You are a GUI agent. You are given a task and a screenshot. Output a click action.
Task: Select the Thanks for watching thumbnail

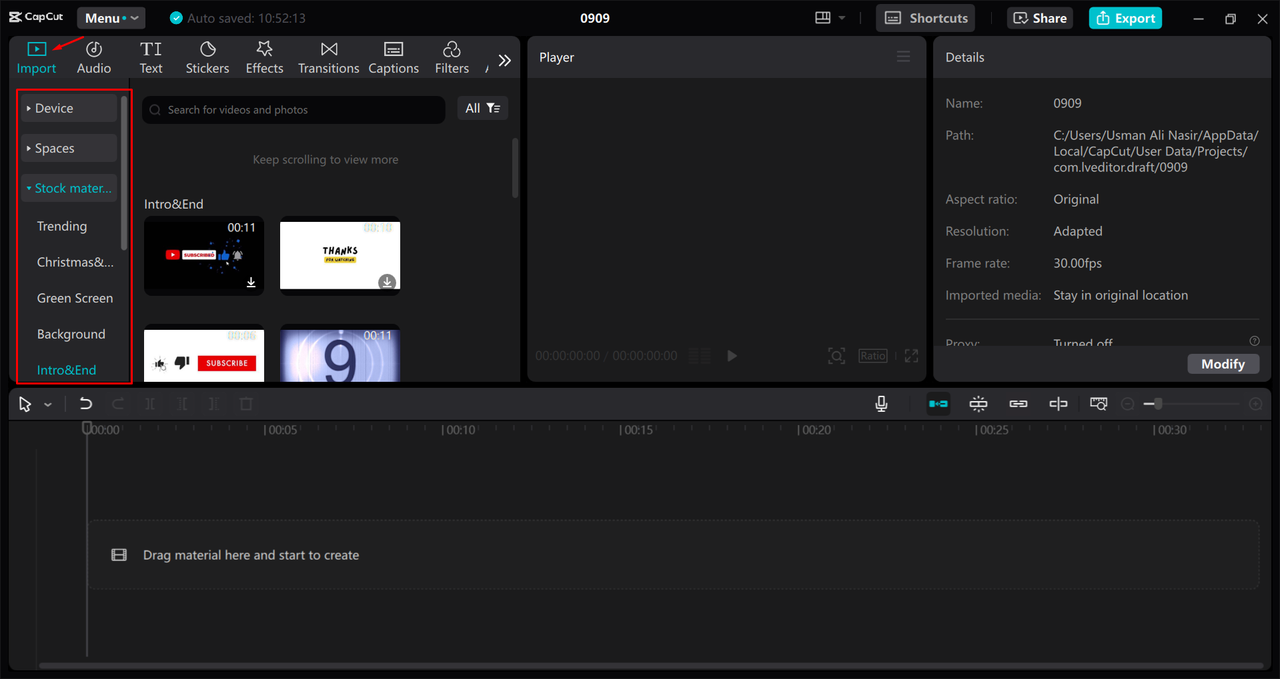pos(340,256)
